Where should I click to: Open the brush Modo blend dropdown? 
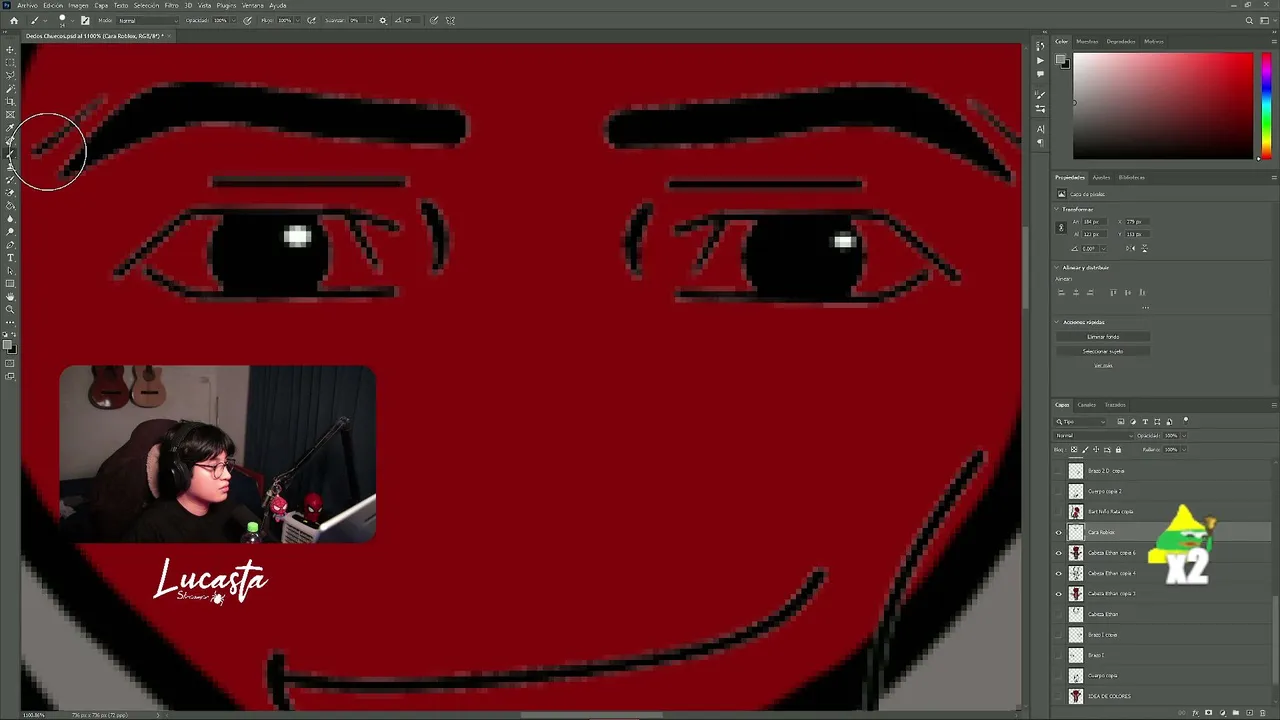[148, 20]
